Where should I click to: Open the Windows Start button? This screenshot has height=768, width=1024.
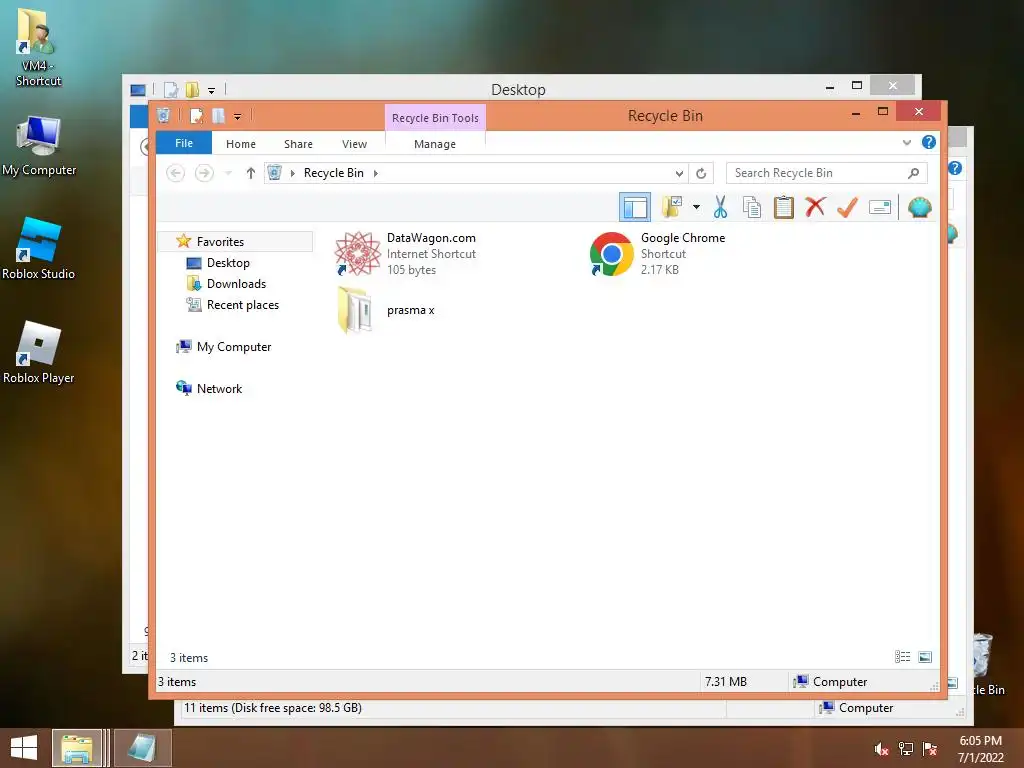click(24, 747)
